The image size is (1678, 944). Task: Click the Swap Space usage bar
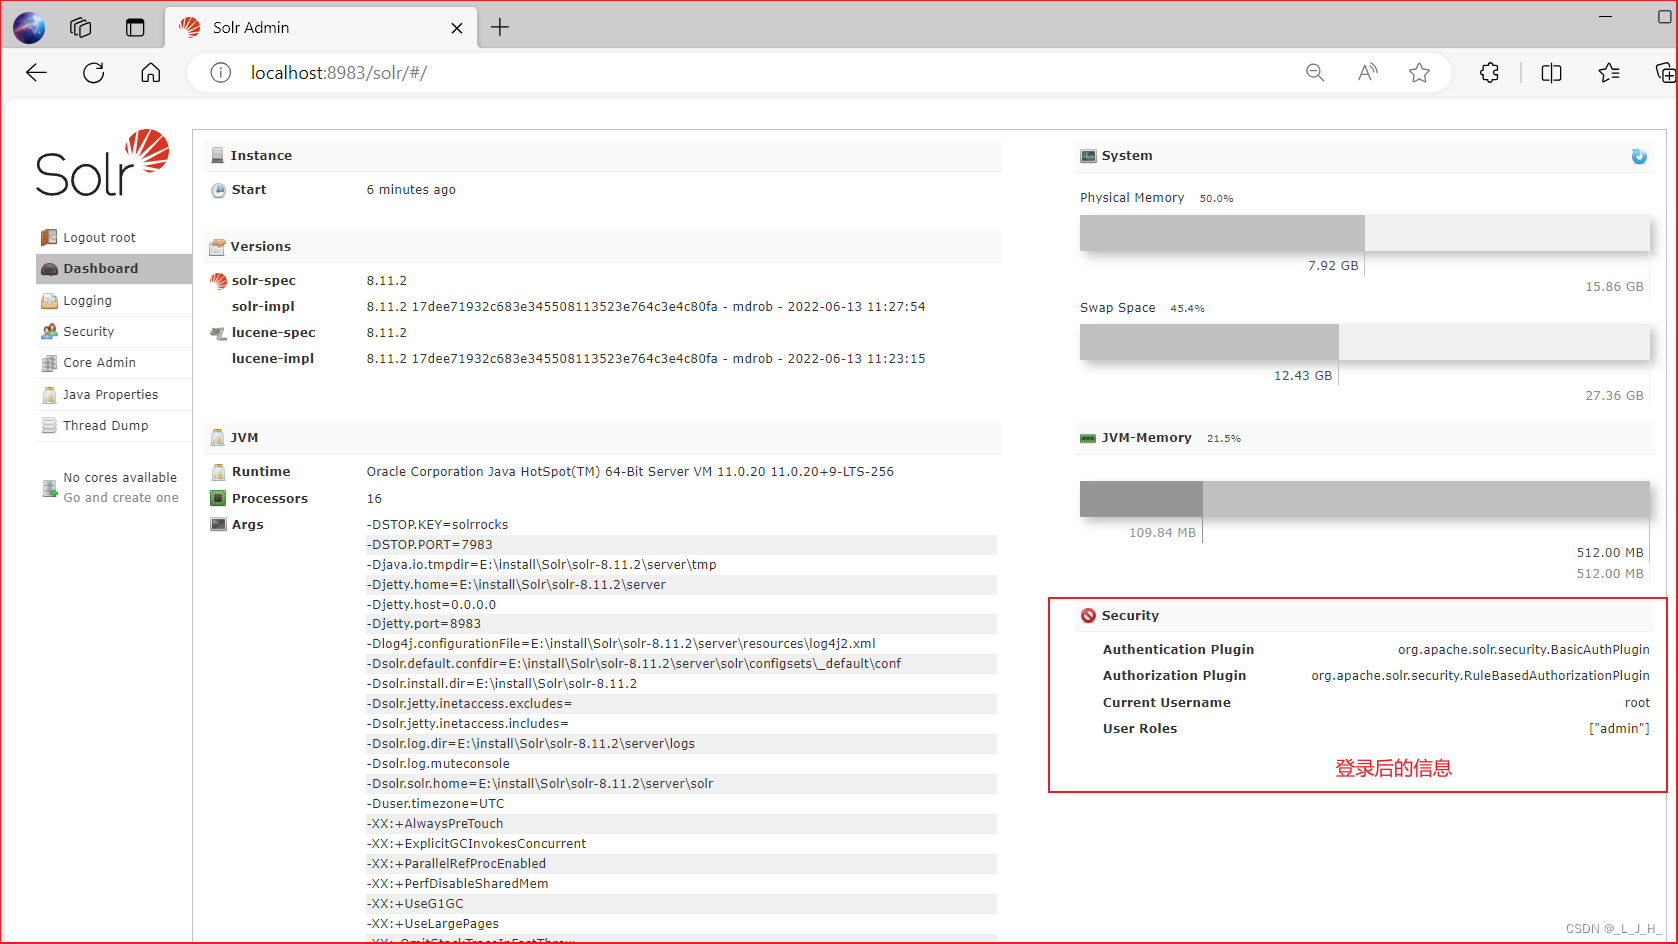1364,342
